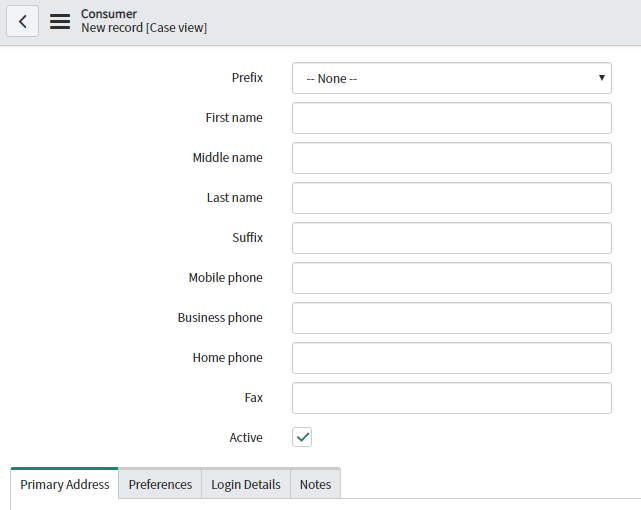Open the hamburger context menu icon
This screenshot has height=510, width=641.
[60, 21]
